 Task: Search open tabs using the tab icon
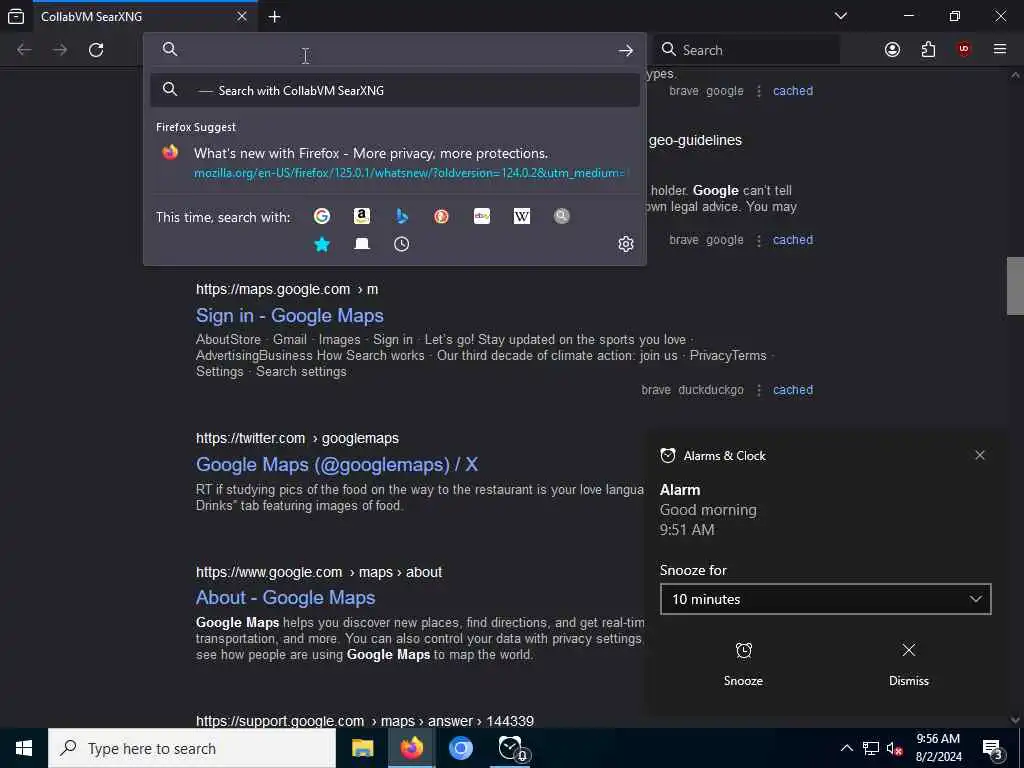tap(362, 244)
